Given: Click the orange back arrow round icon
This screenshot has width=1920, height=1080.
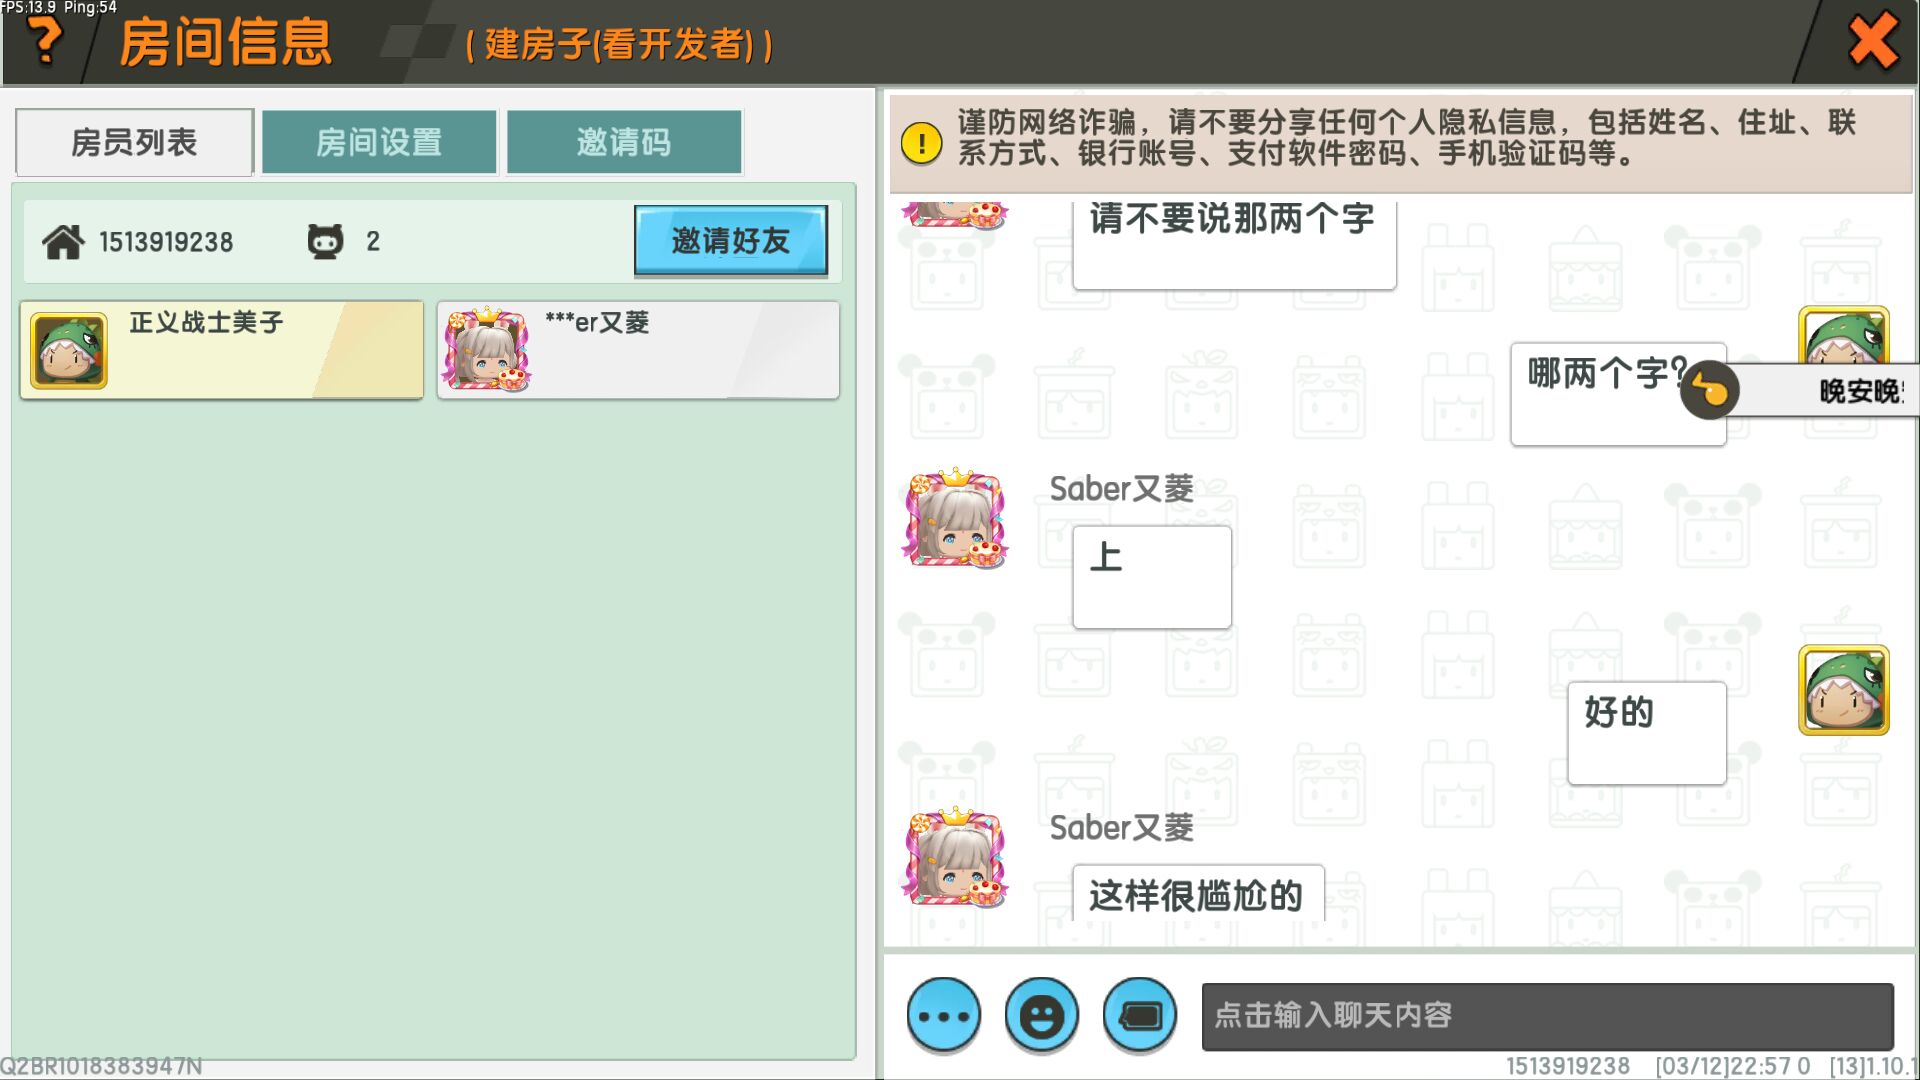Looking at the screenshot, I should [x=1709, y=389].
